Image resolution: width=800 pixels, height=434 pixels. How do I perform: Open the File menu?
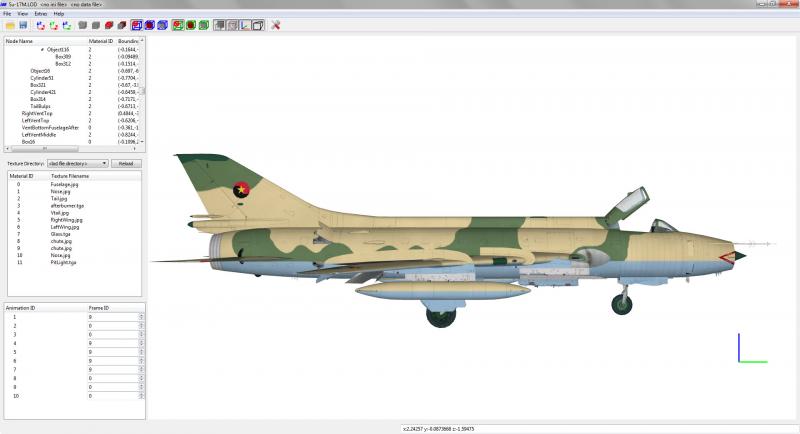tap(7, 14)
